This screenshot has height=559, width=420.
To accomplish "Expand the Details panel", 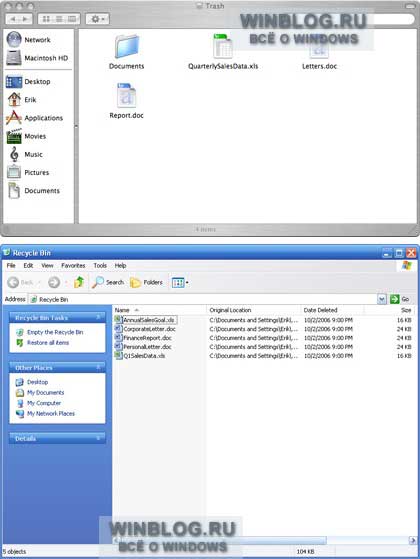I will coord(98,438).
